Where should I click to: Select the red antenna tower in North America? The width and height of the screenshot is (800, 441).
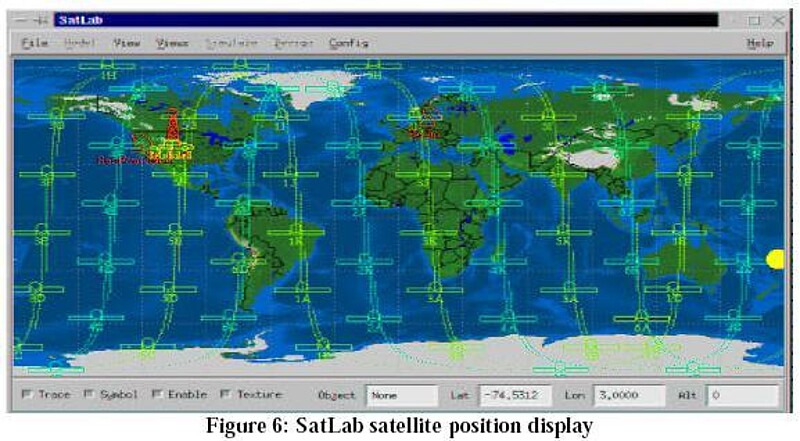tap(172, 124)
